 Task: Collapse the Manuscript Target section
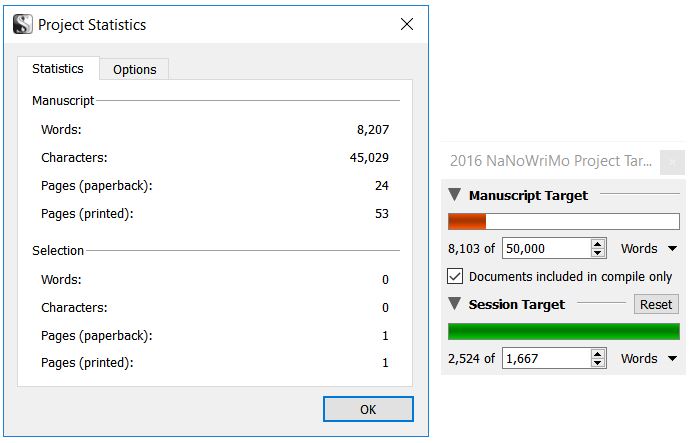click(454, 195)
